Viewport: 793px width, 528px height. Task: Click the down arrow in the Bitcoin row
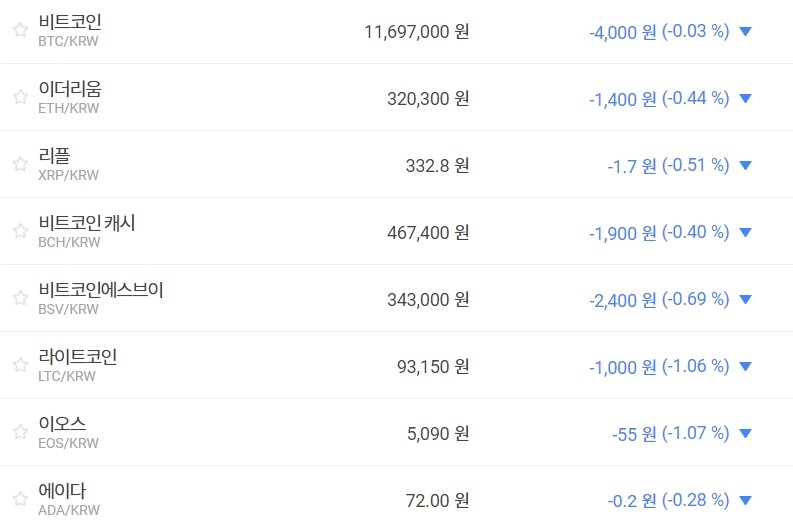pos(744,31)
